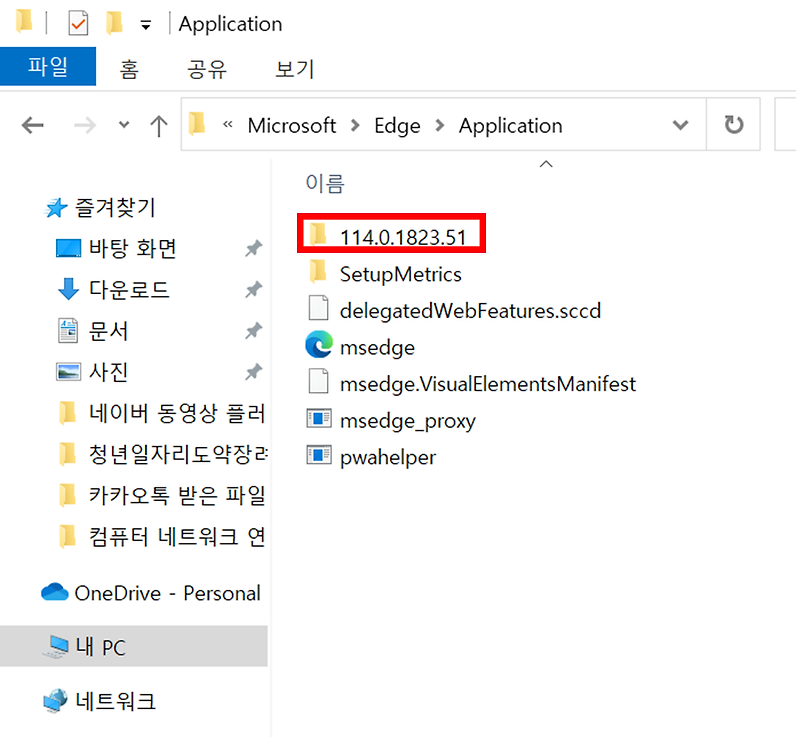
Task: Unpin 다운로드 using its pin icon
Action: (x=253, y=290)
